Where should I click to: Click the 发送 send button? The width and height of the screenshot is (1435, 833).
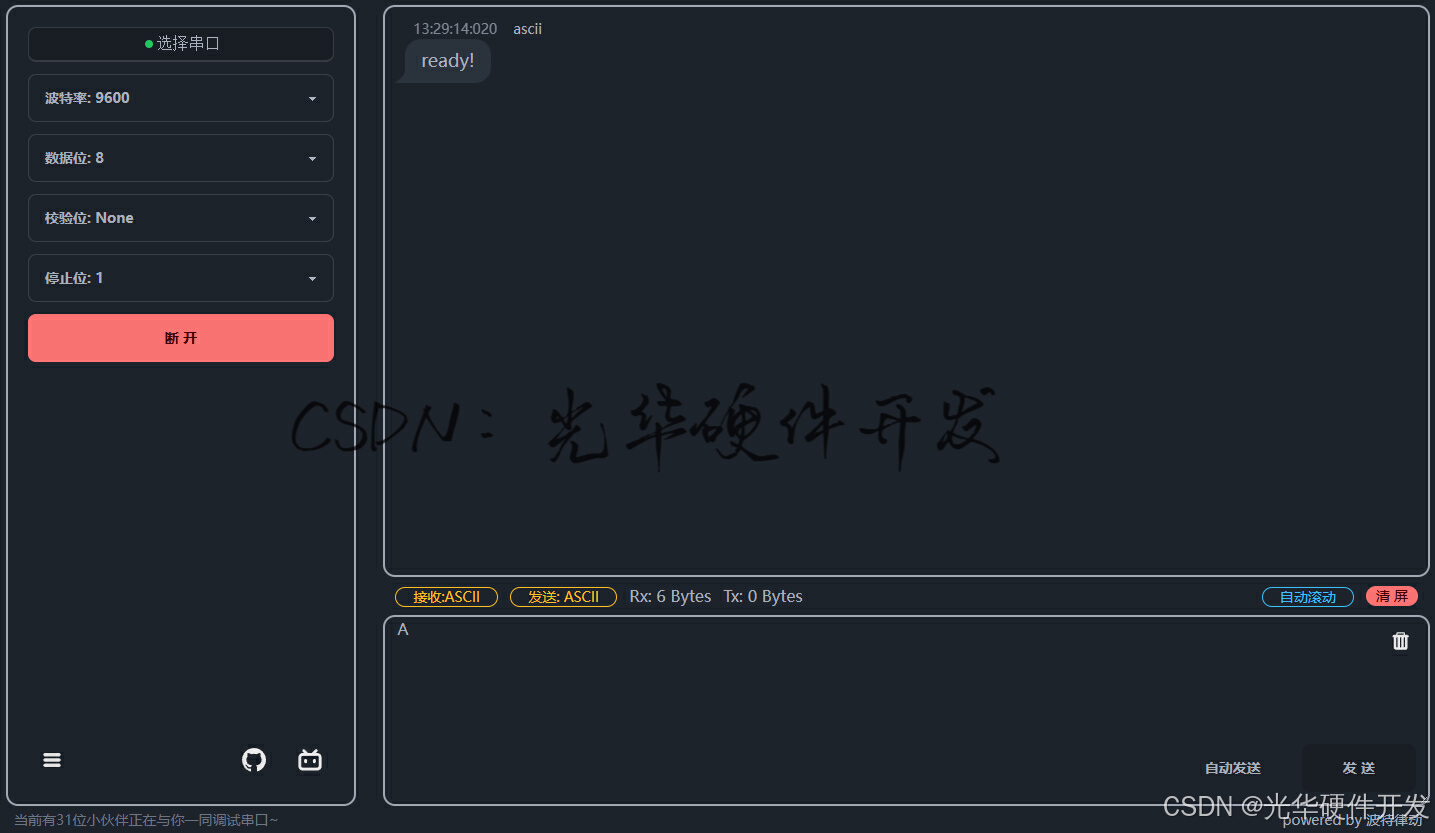pyautogui.click(x=1358, y=768)
